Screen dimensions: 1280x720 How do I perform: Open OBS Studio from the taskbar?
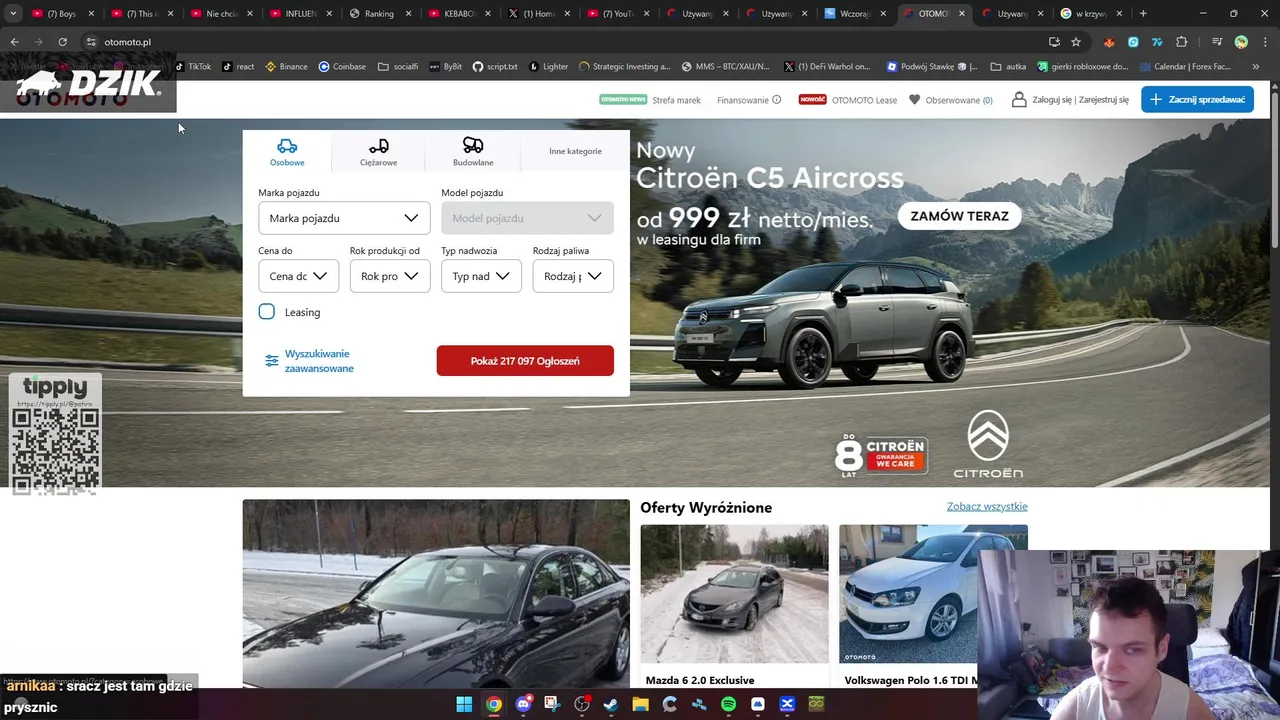(582, 704)
